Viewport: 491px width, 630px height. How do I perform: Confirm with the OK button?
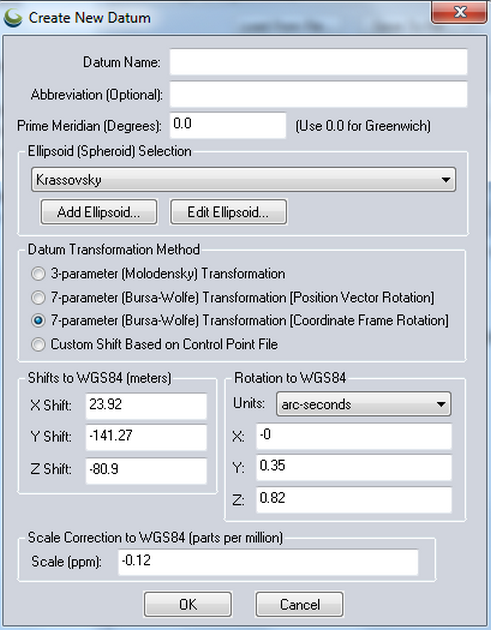[x=188, y=604]
